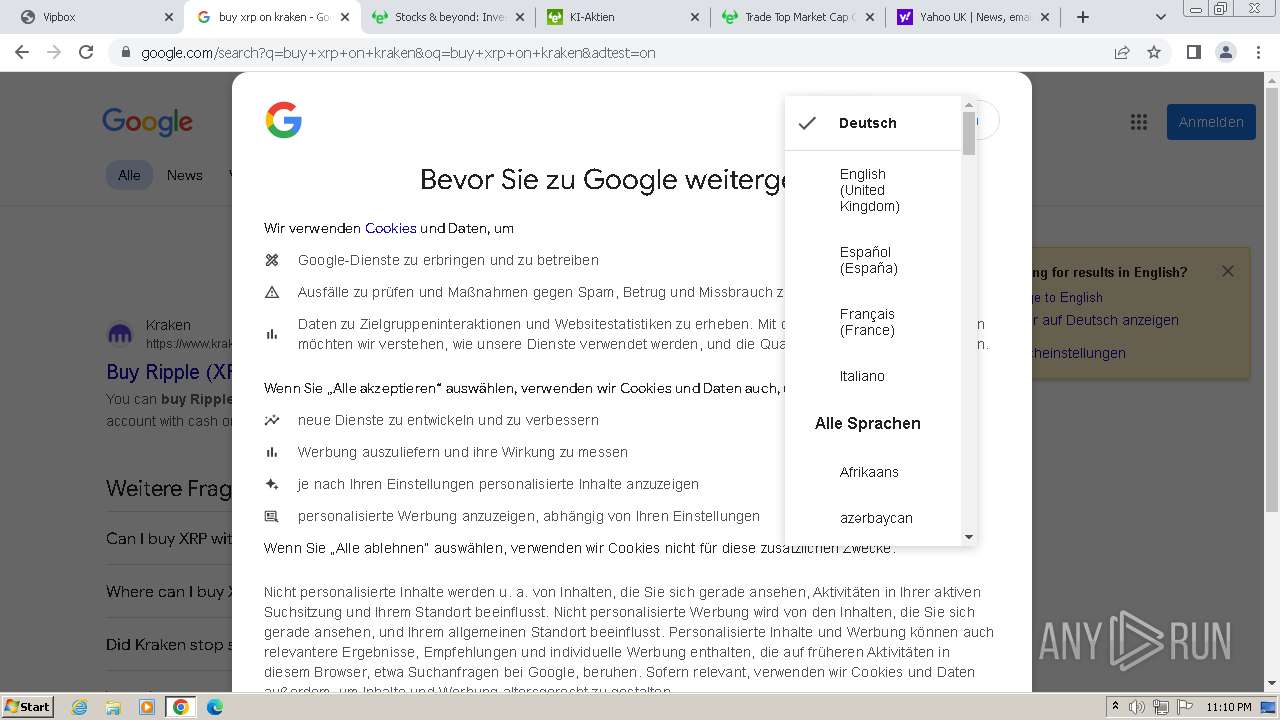
Task: Expand 'Can I buy XRP' question
Action: 169,538
